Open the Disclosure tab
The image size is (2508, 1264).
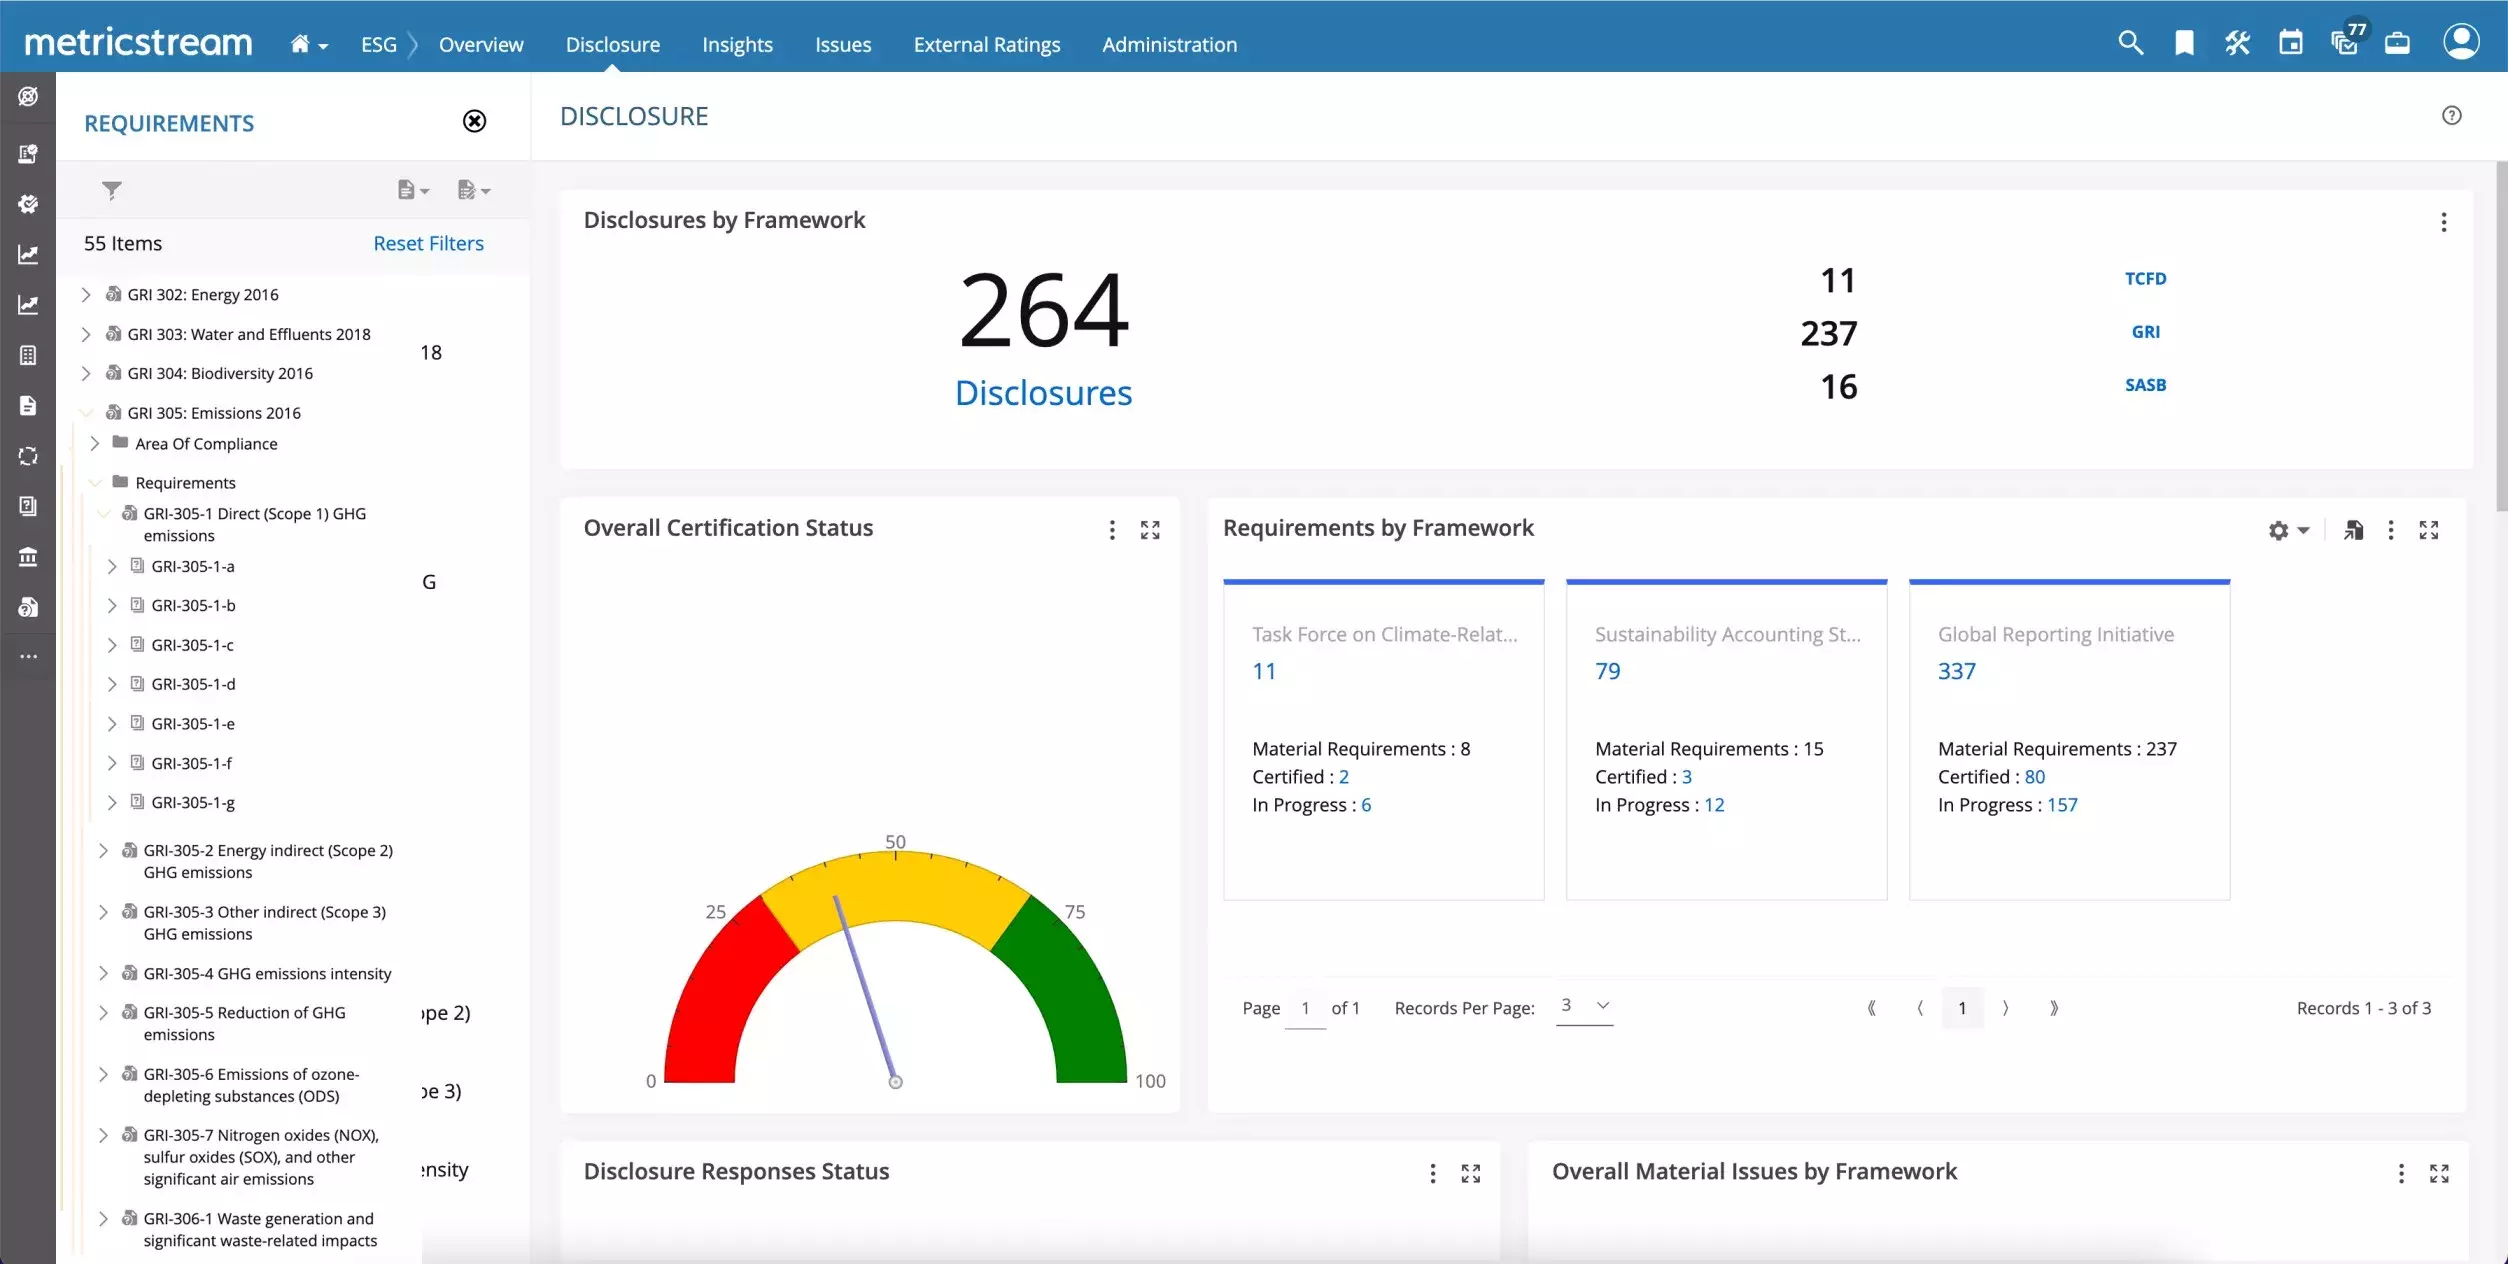click(x=612, y=44)
